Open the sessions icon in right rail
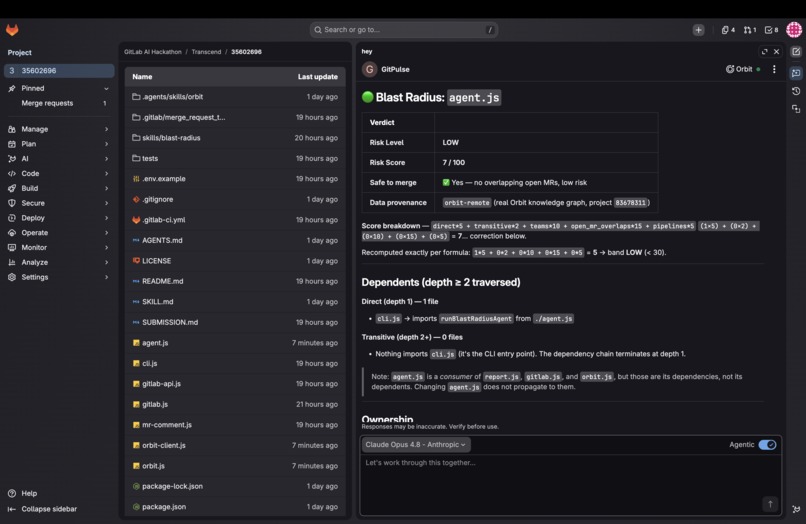This screenshot has height=524, width=806. (796, 109)
